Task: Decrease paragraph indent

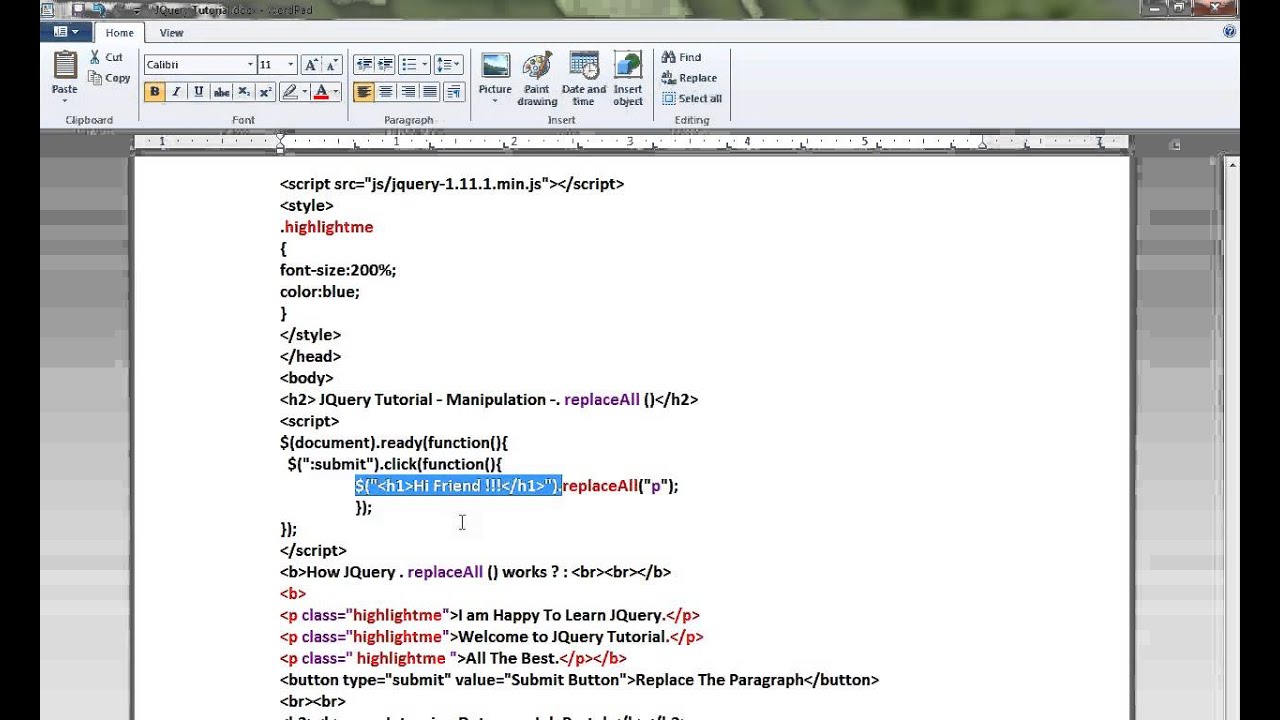Action: pyautogui.click(x=363, y=65)
